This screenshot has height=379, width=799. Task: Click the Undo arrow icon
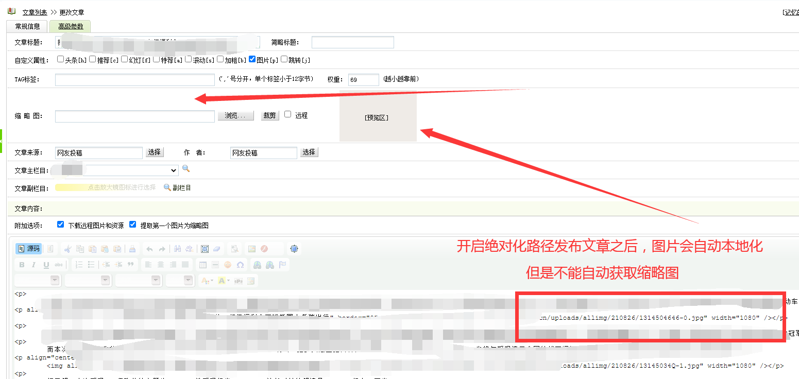coord(149,249)
